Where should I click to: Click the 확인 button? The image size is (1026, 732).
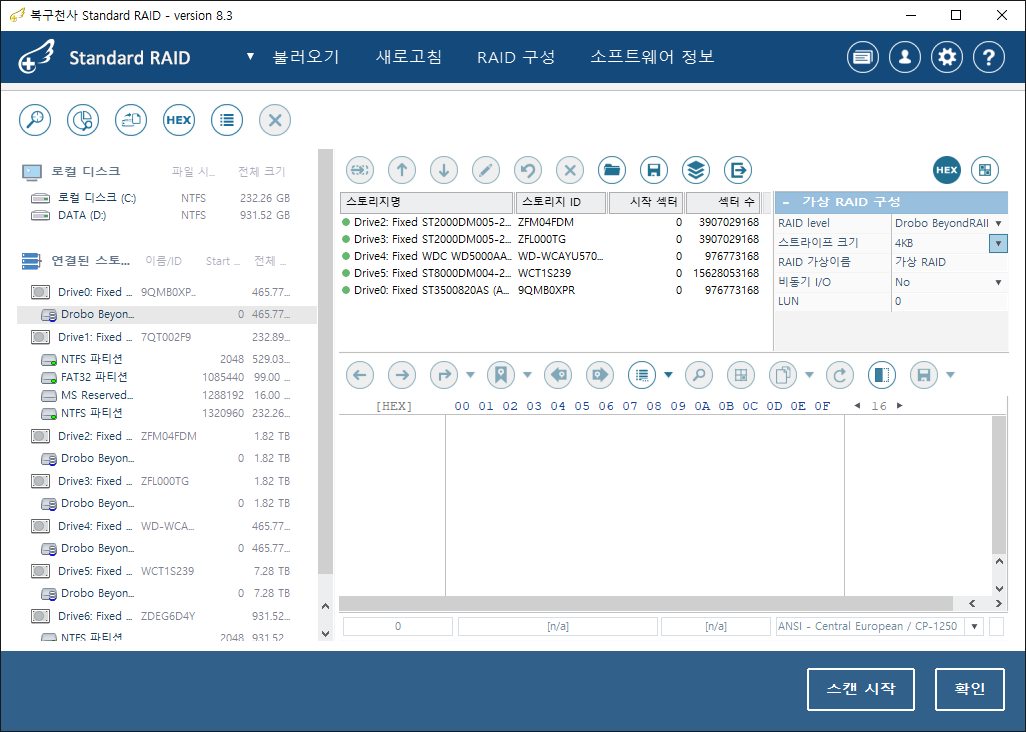point(970,689)
